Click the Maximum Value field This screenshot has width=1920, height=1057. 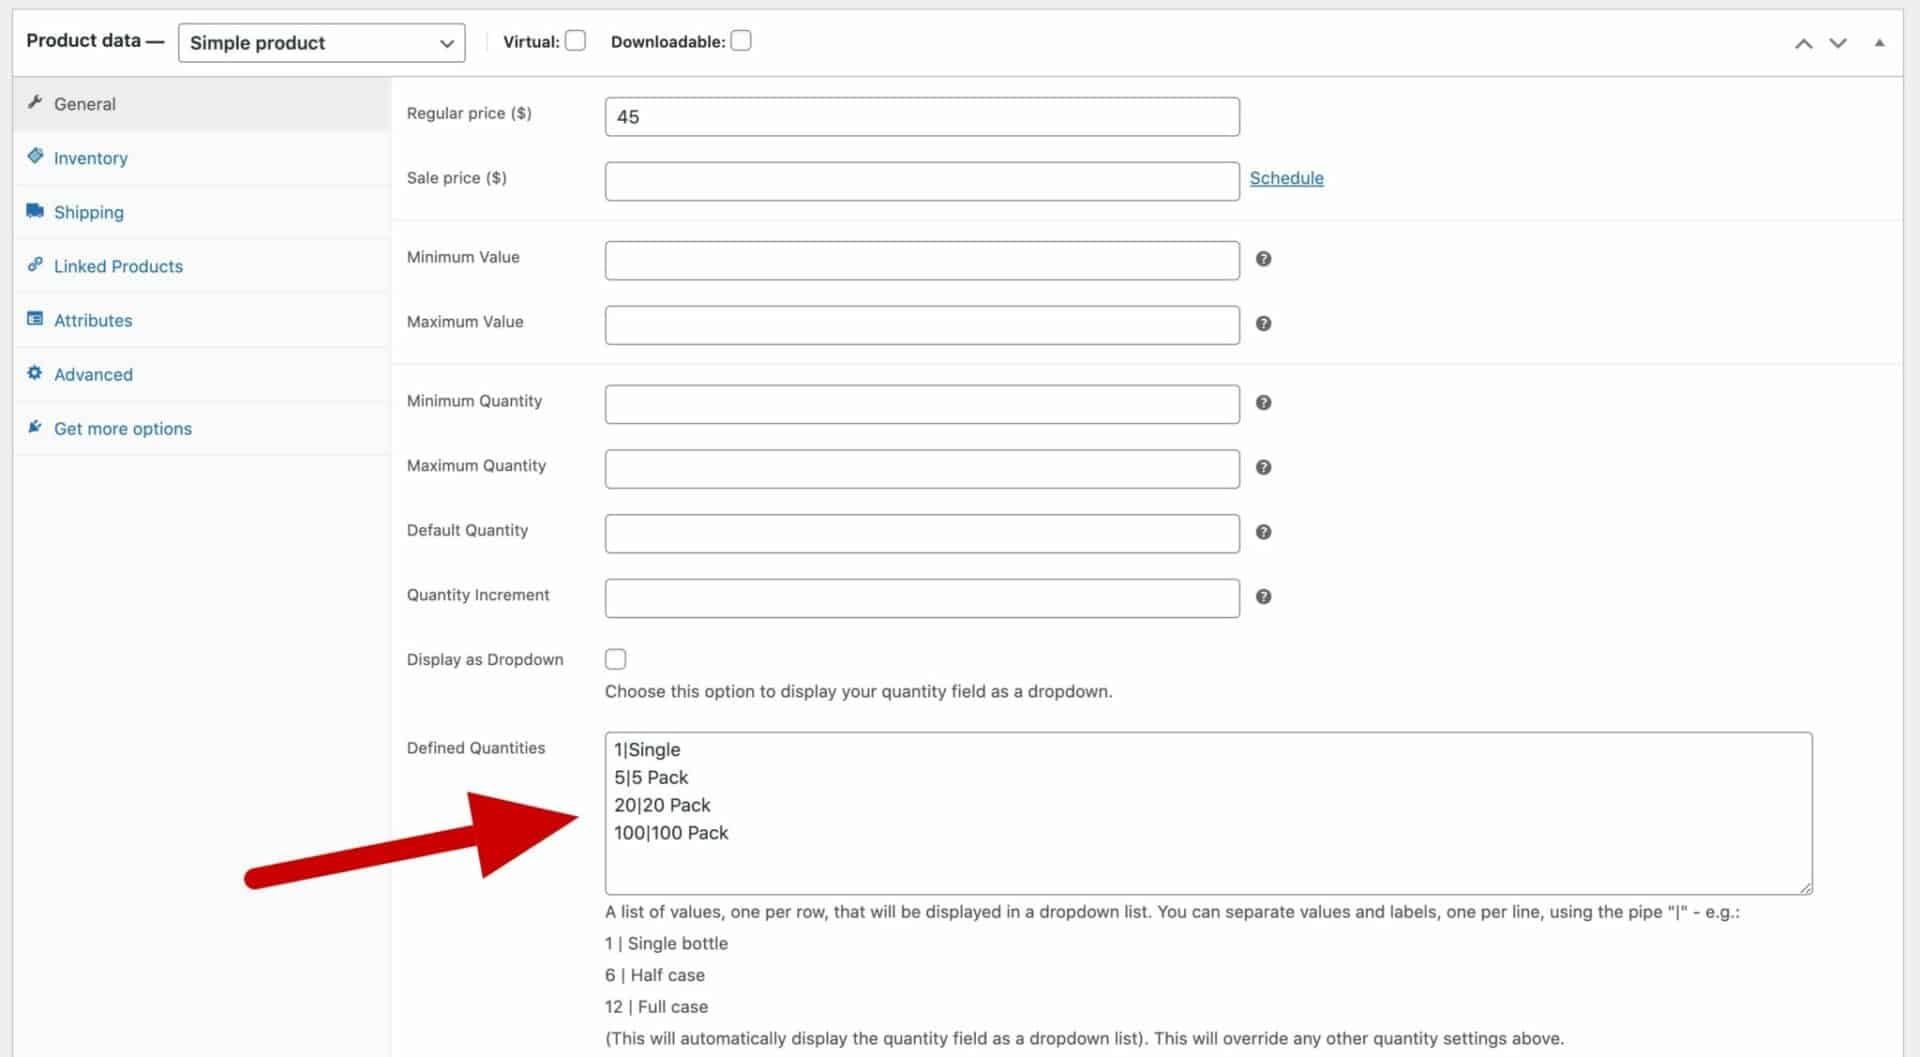pyautogui.click(x=922, y=325)
